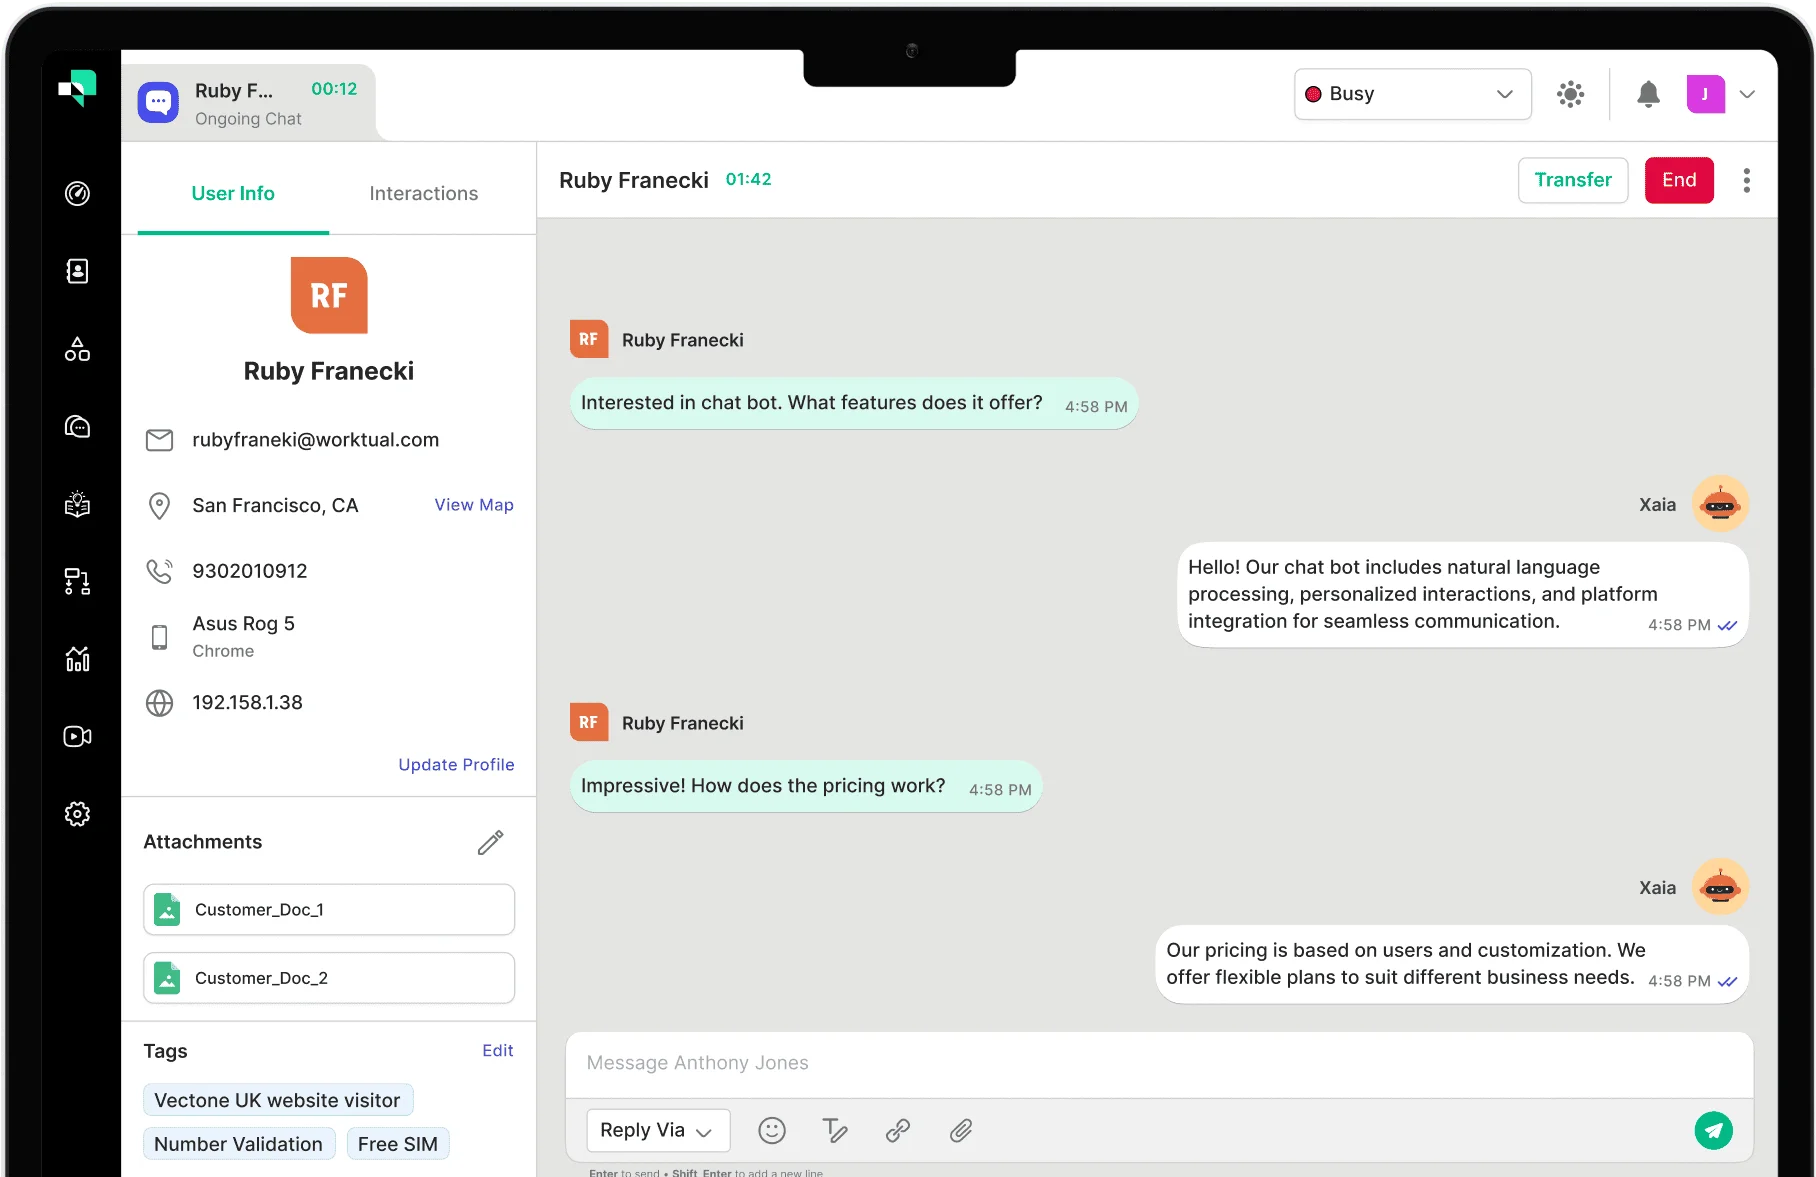Open the workflow icon in sidebar

point(77,582)
